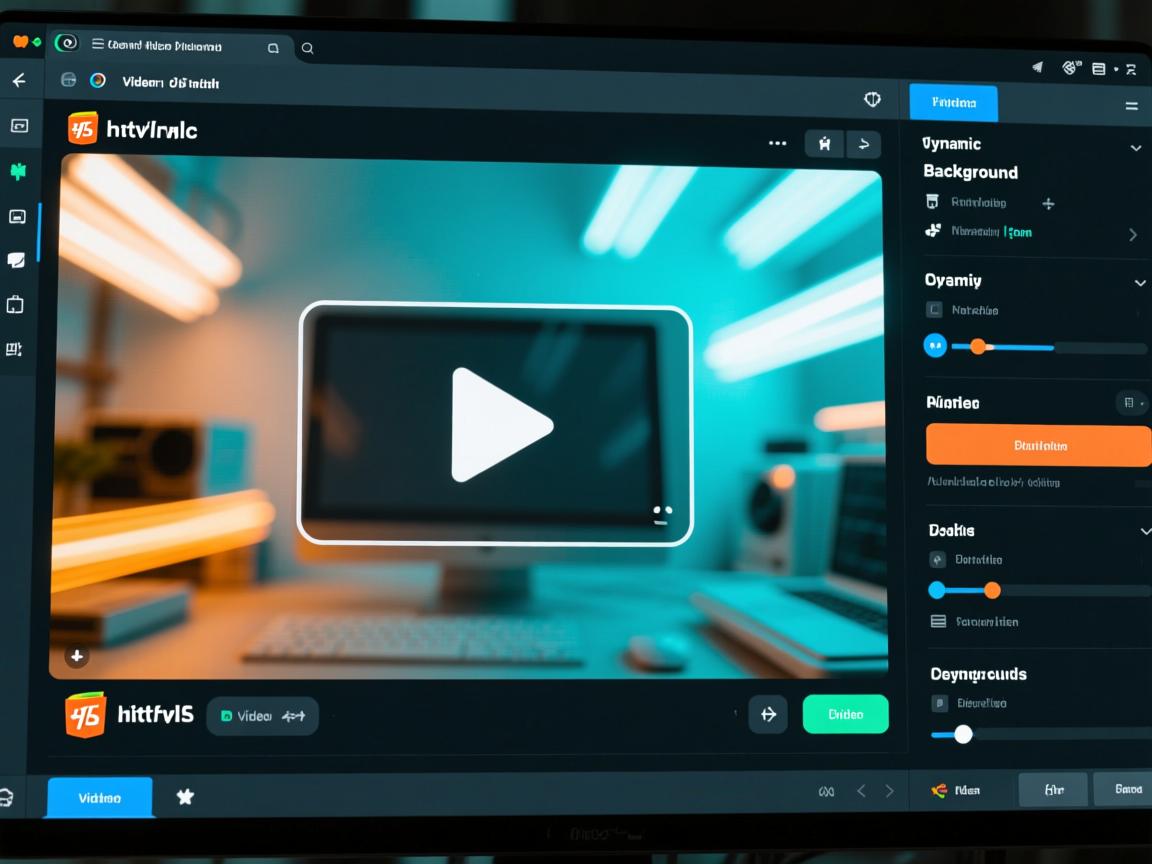Click the search magnifier icon in top bar
This screenshot has width=1152, height=864.
[x=307, y=47]
